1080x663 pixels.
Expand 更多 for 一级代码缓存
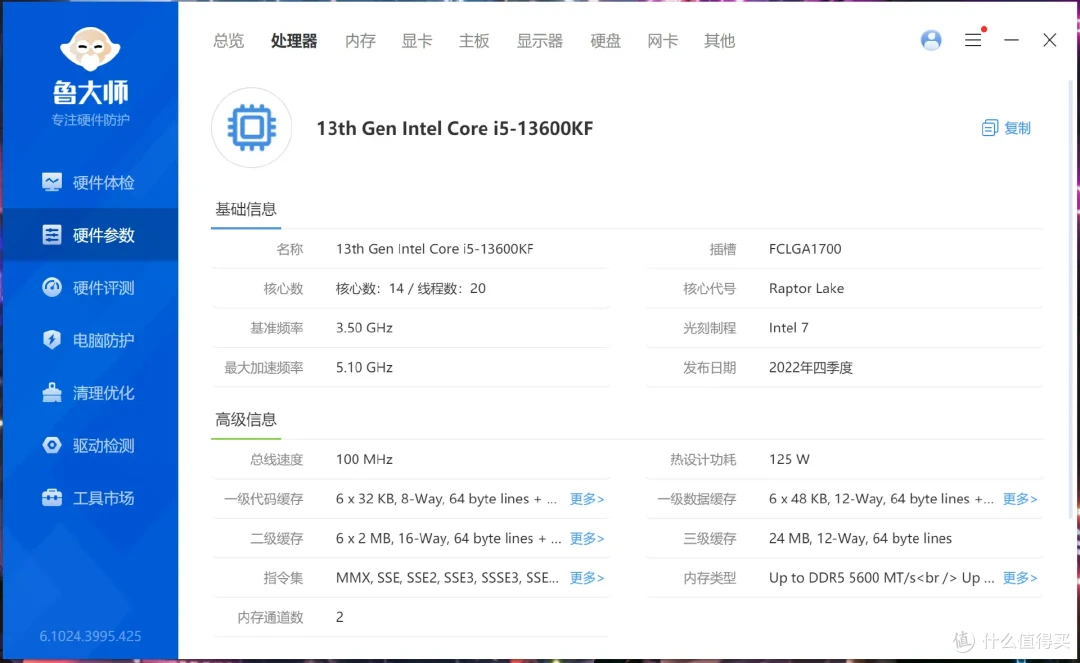[x=587, y=498]
